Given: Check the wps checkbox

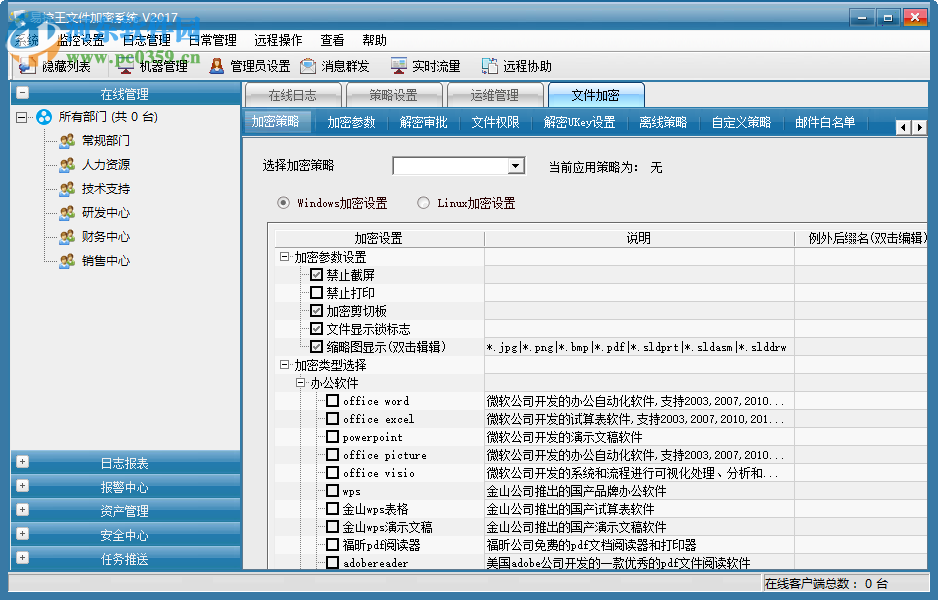Looking at the screenshot, I should pos(333,491).
